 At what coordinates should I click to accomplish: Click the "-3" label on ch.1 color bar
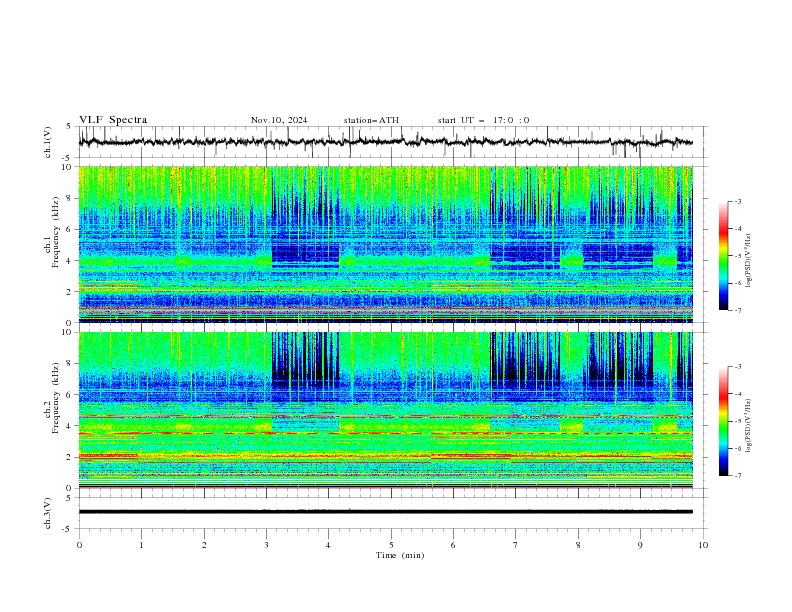(738, 201)
